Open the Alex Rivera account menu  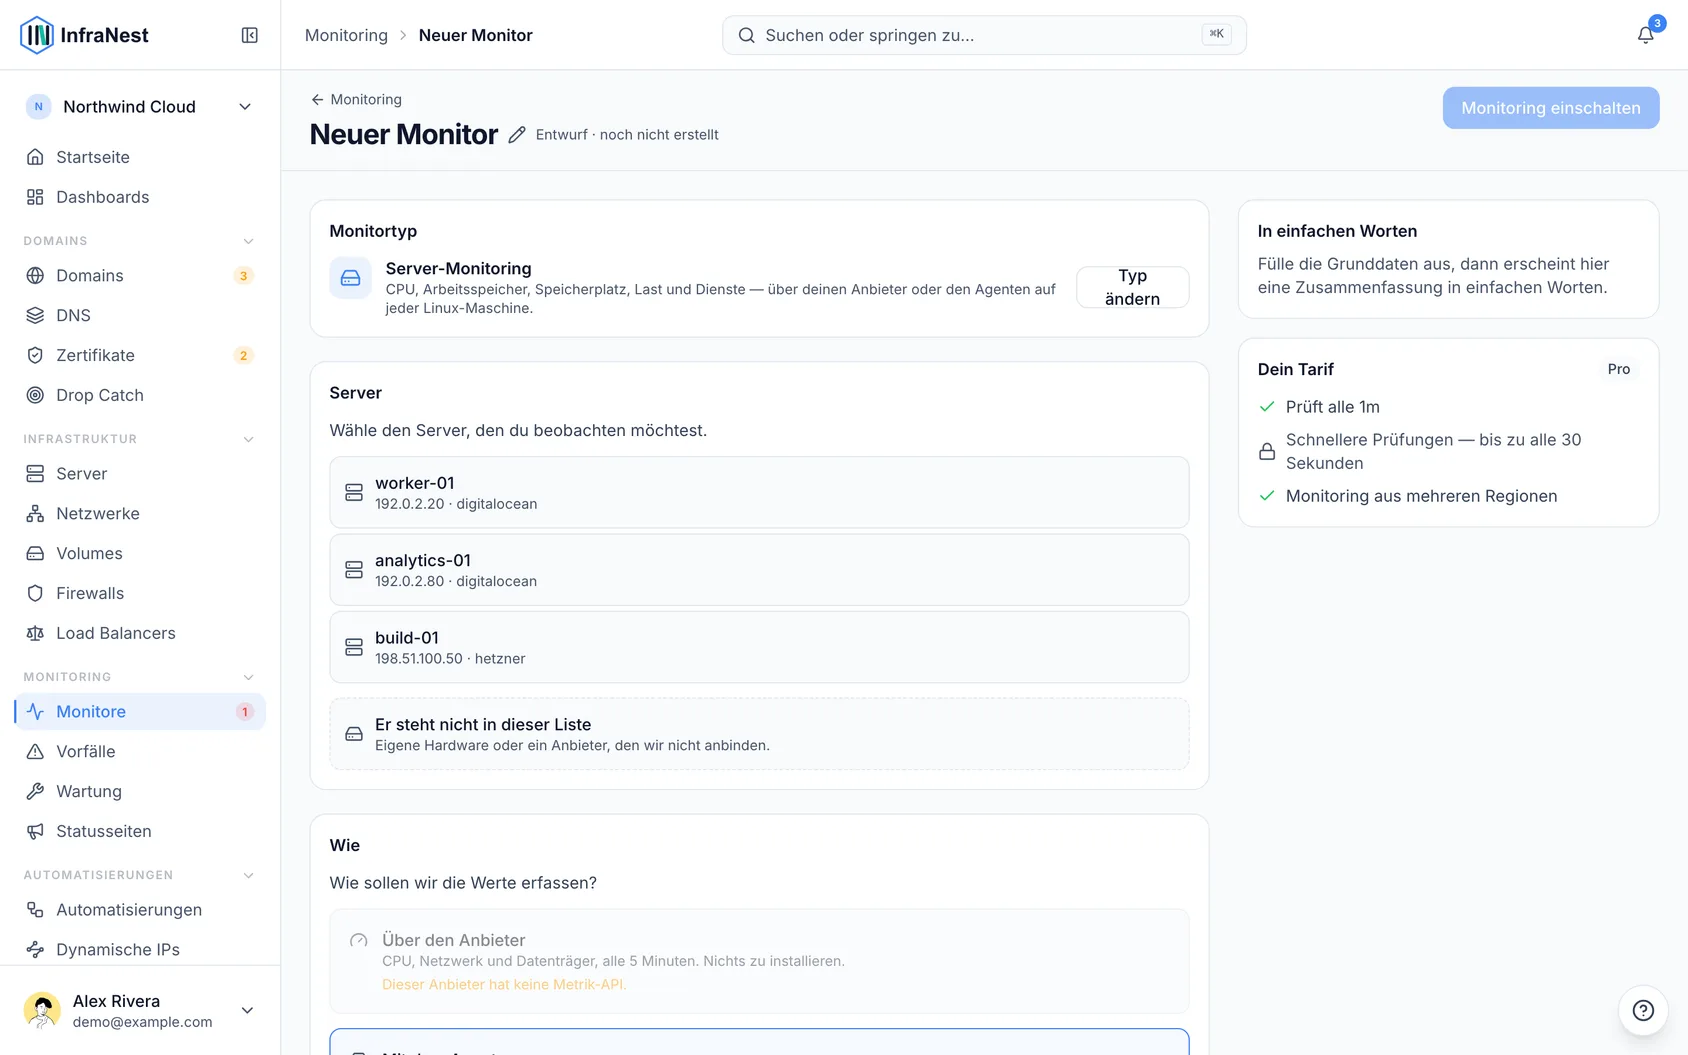140,1010
